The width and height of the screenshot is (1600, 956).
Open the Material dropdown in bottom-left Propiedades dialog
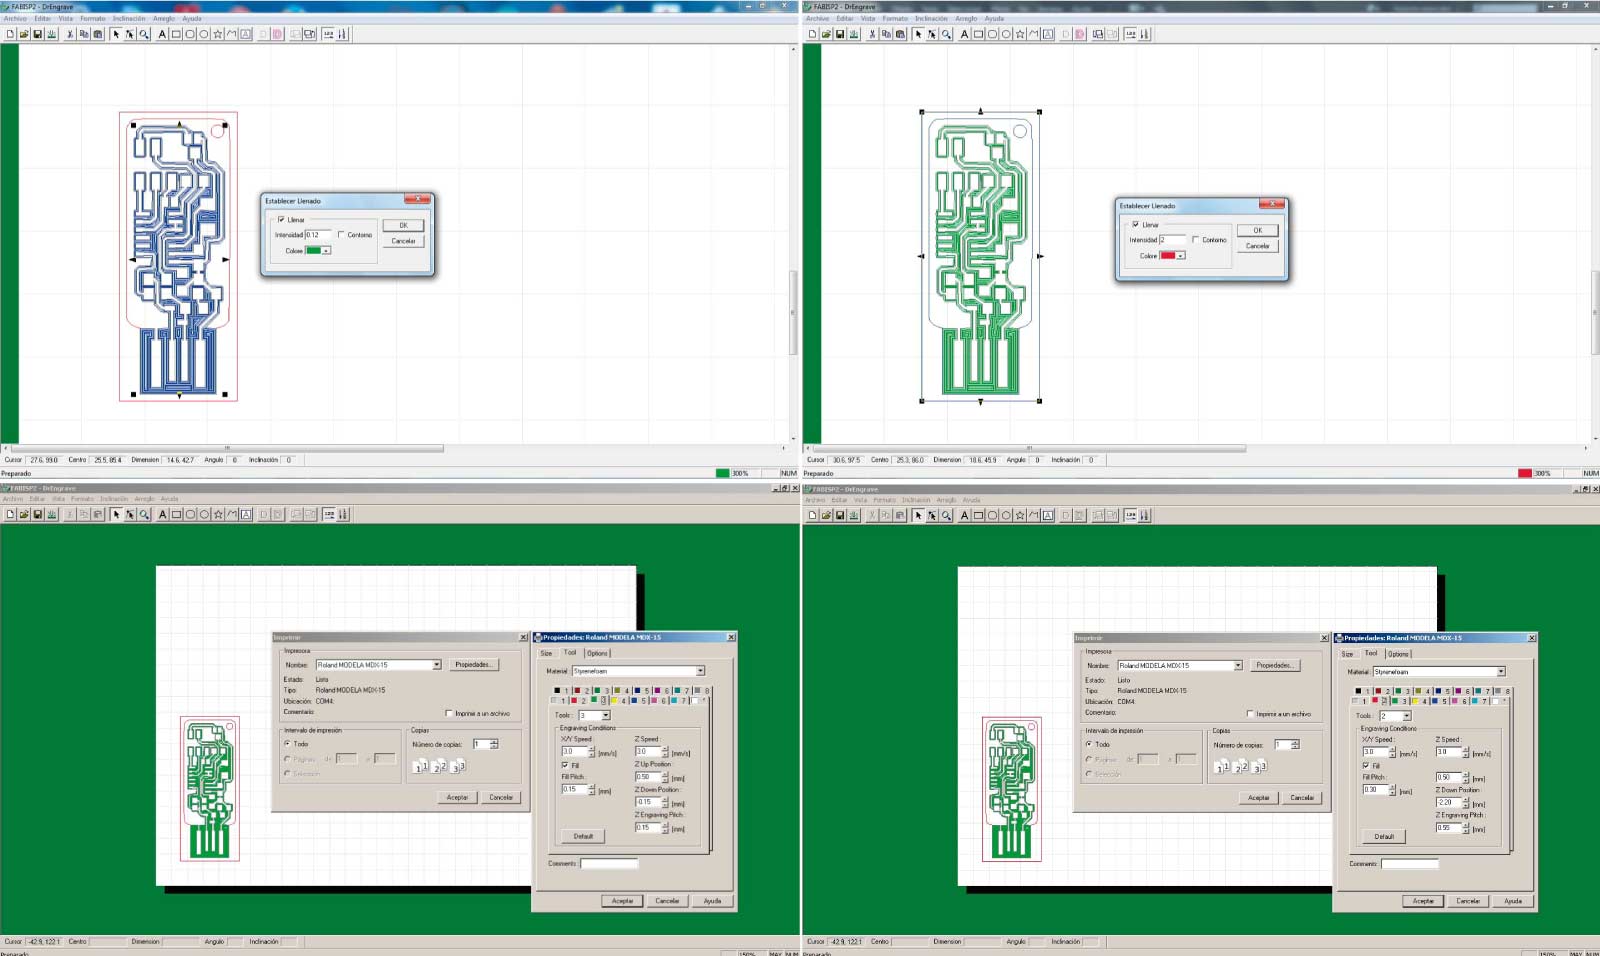click(x=700, y=671)
